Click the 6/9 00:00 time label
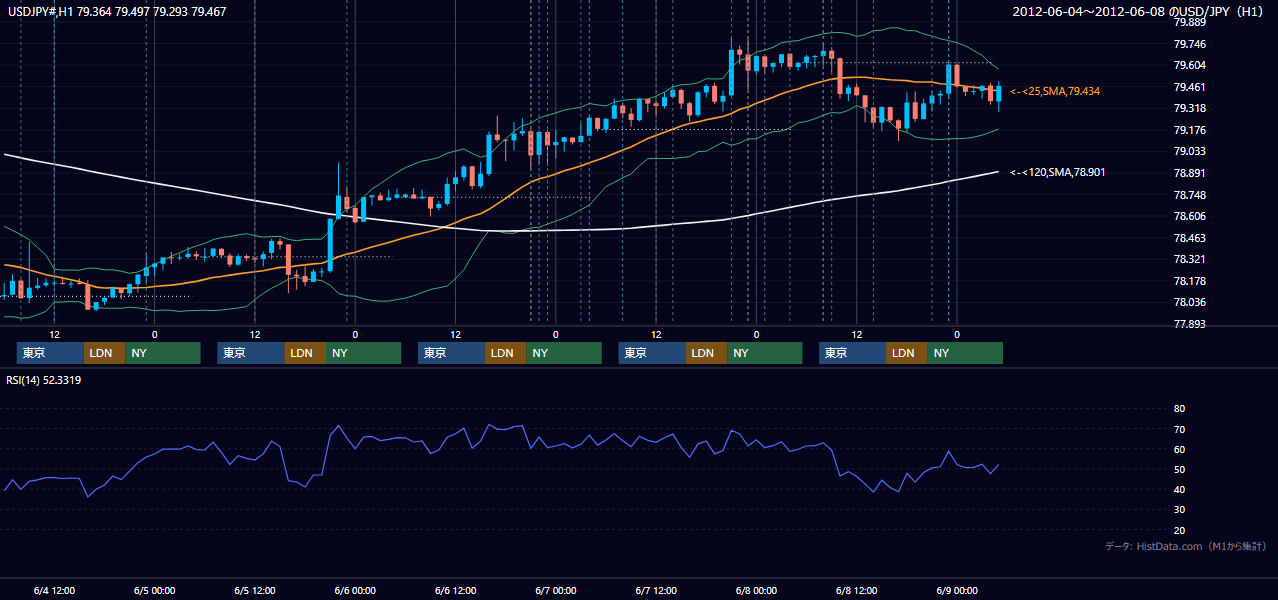The width and height of the screenshot is (1278, 600). [x=957, y=591]
